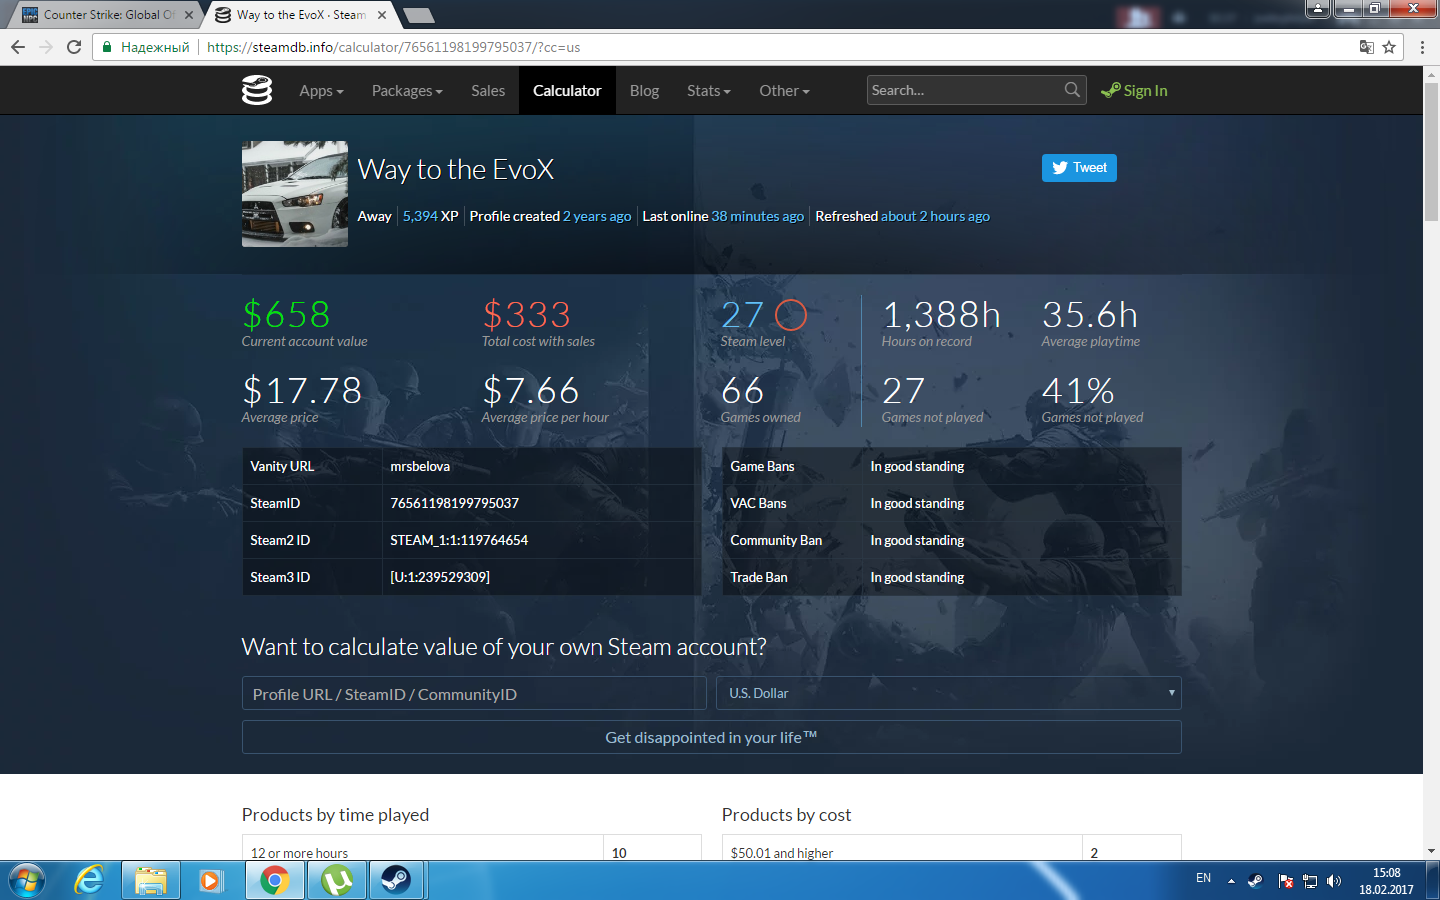Open Steam from the taskbar
The image size is (1440, 900).
tap(396, 880)
